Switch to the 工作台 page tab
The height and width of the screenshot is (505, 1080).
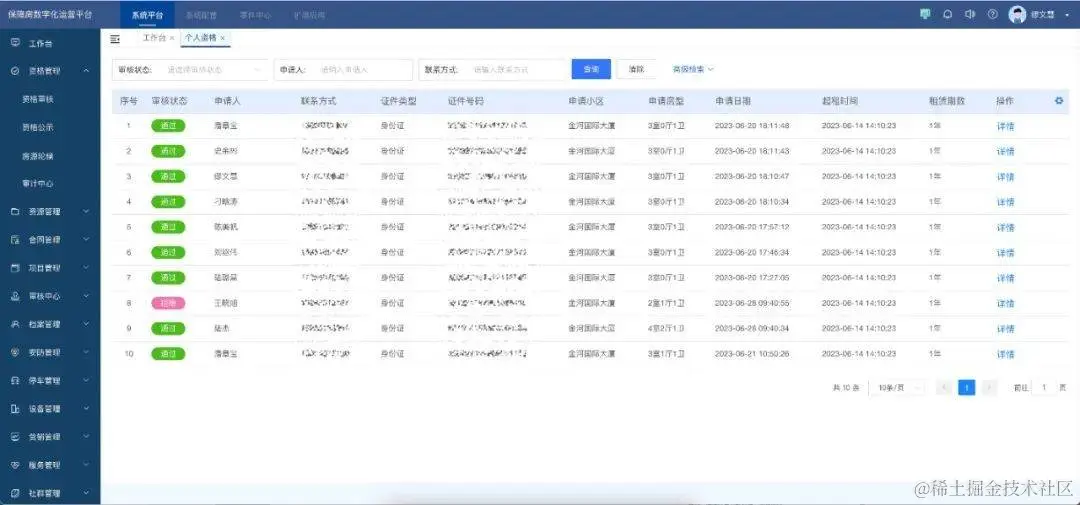pos(154,38)
